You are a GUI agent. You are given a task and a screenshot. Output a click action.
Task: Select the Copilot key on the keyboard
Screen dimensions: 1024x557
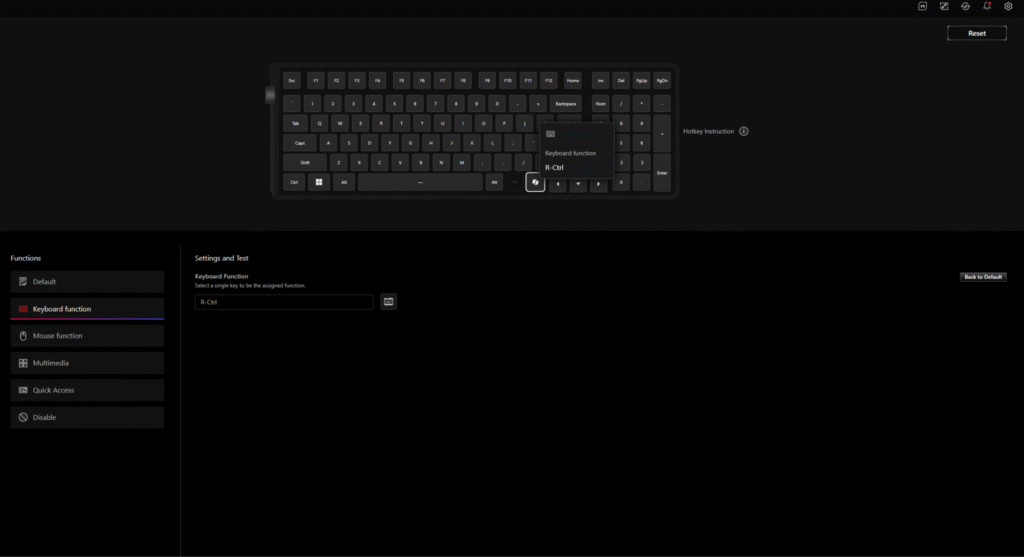click(535, 183)
